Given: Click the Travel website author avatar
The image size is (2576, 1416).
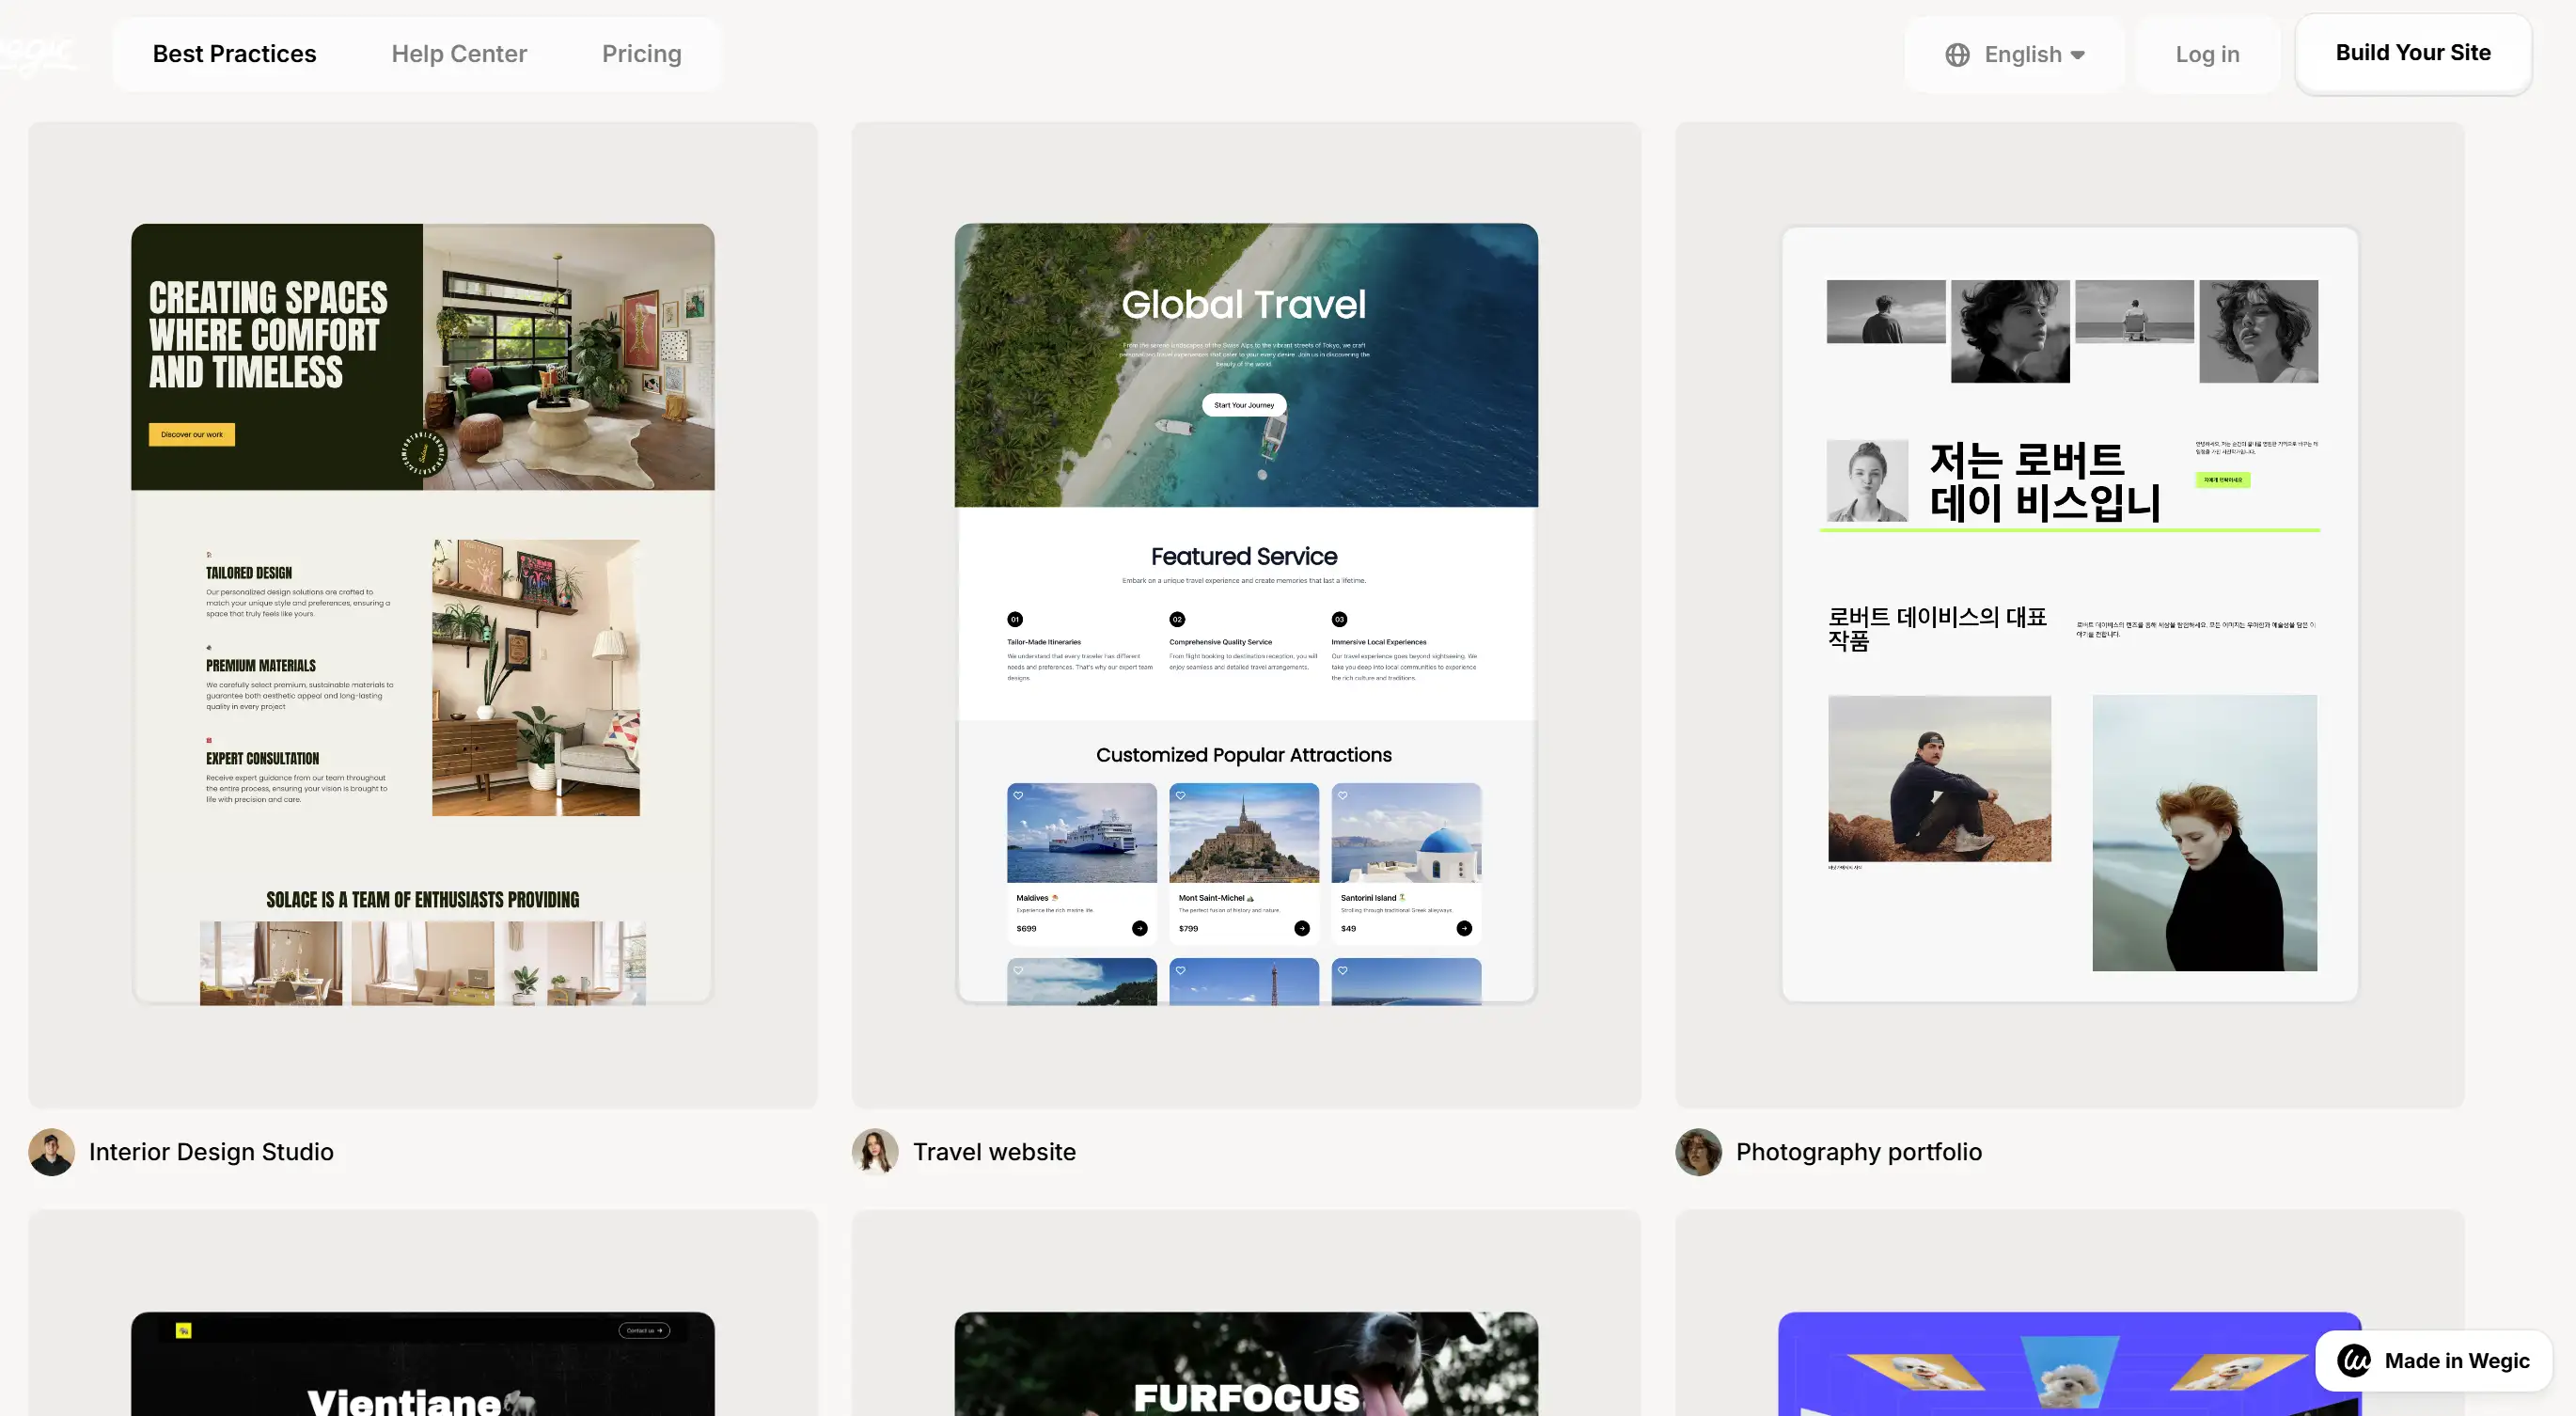Looking at the screenshot, I should [875, 1152].
